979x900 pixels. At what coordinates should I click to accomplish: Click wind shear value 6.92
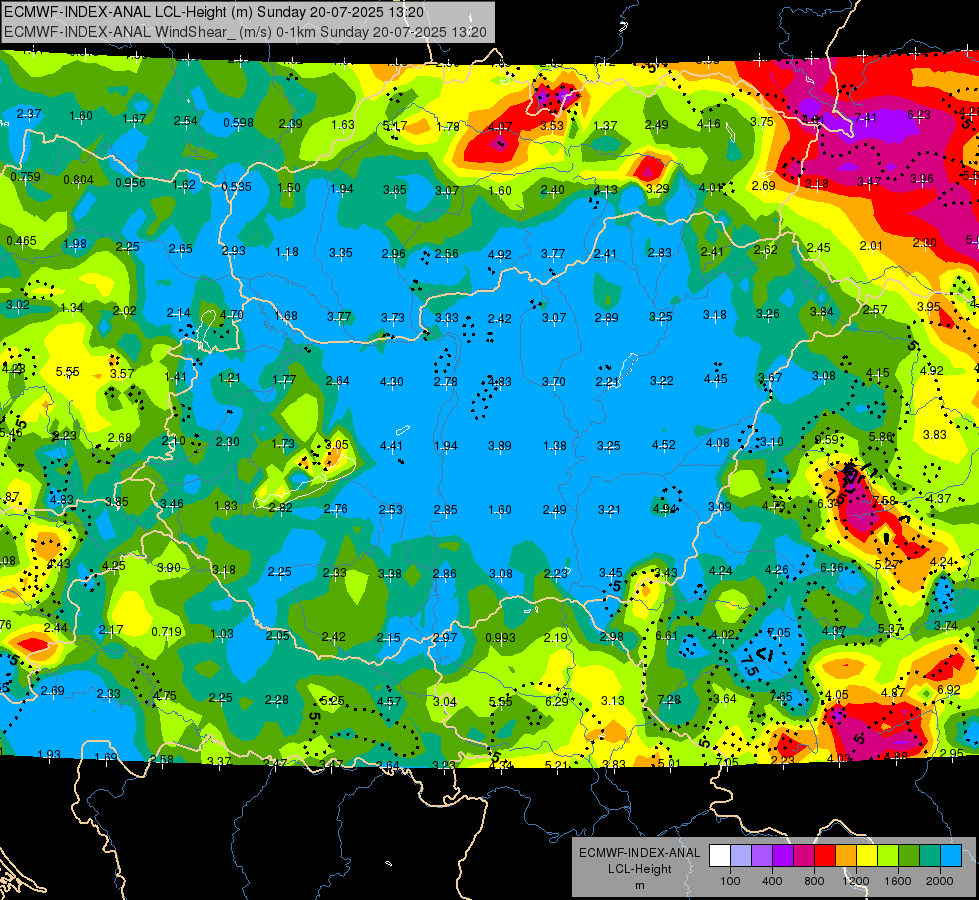click(949, 690)
